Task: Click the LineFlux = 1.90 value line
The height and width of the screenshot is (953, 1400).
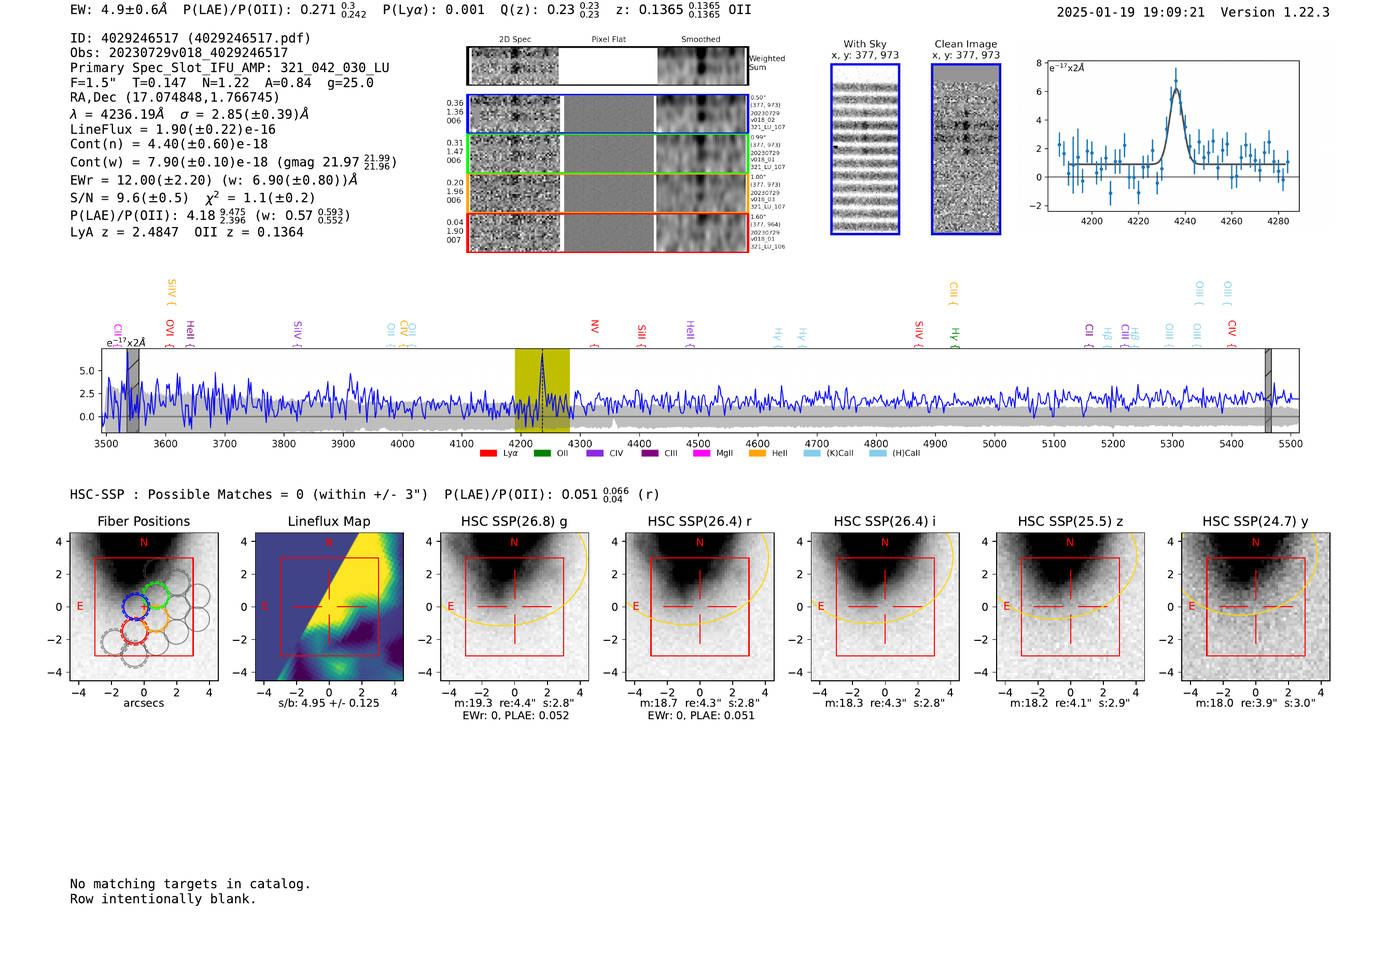Action: tap(173, 129)
